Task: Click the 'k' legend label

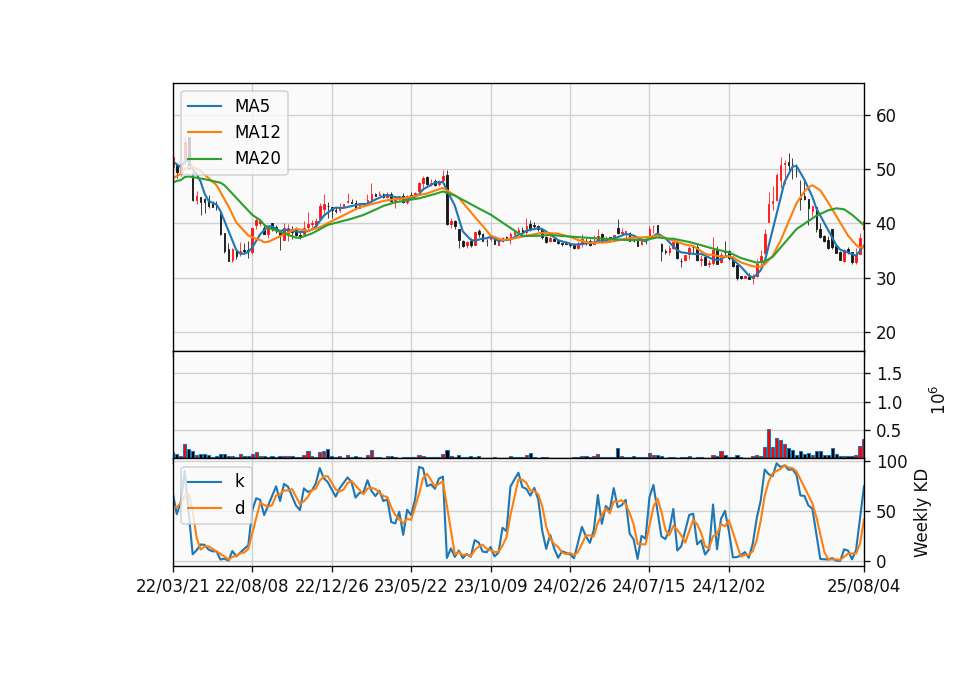Action: (239, 481)
